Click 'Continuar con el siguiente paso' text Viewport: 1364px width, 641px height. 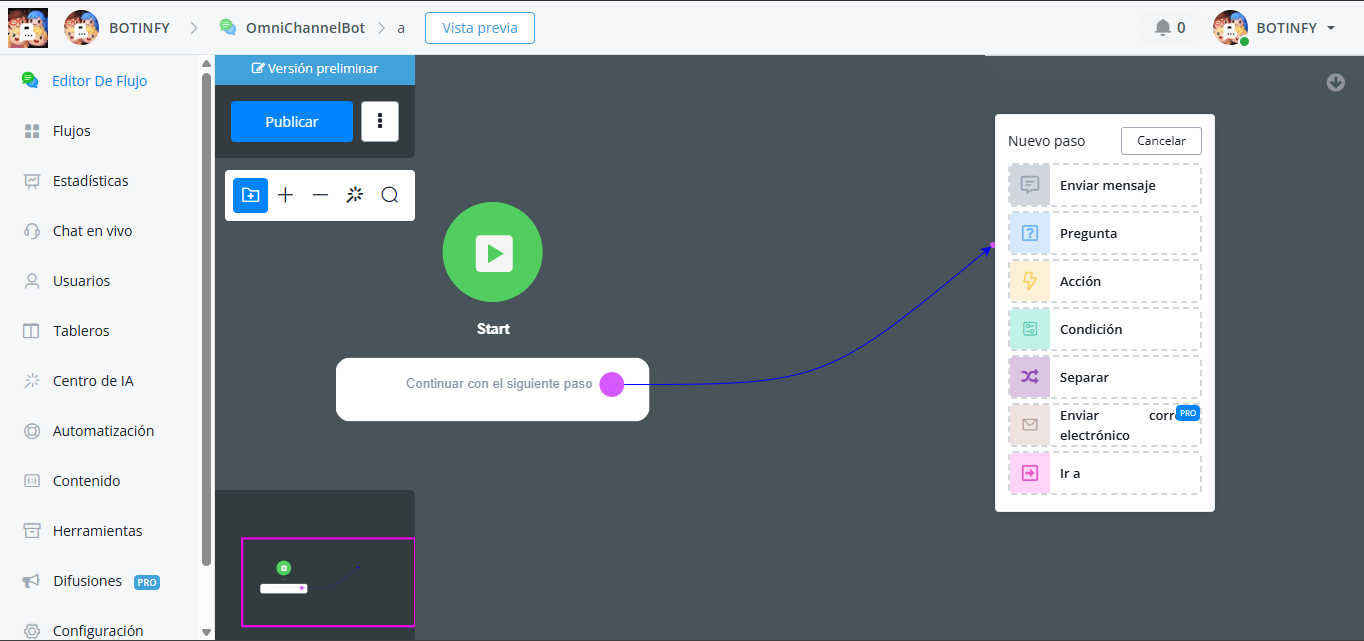click(499, 384)
